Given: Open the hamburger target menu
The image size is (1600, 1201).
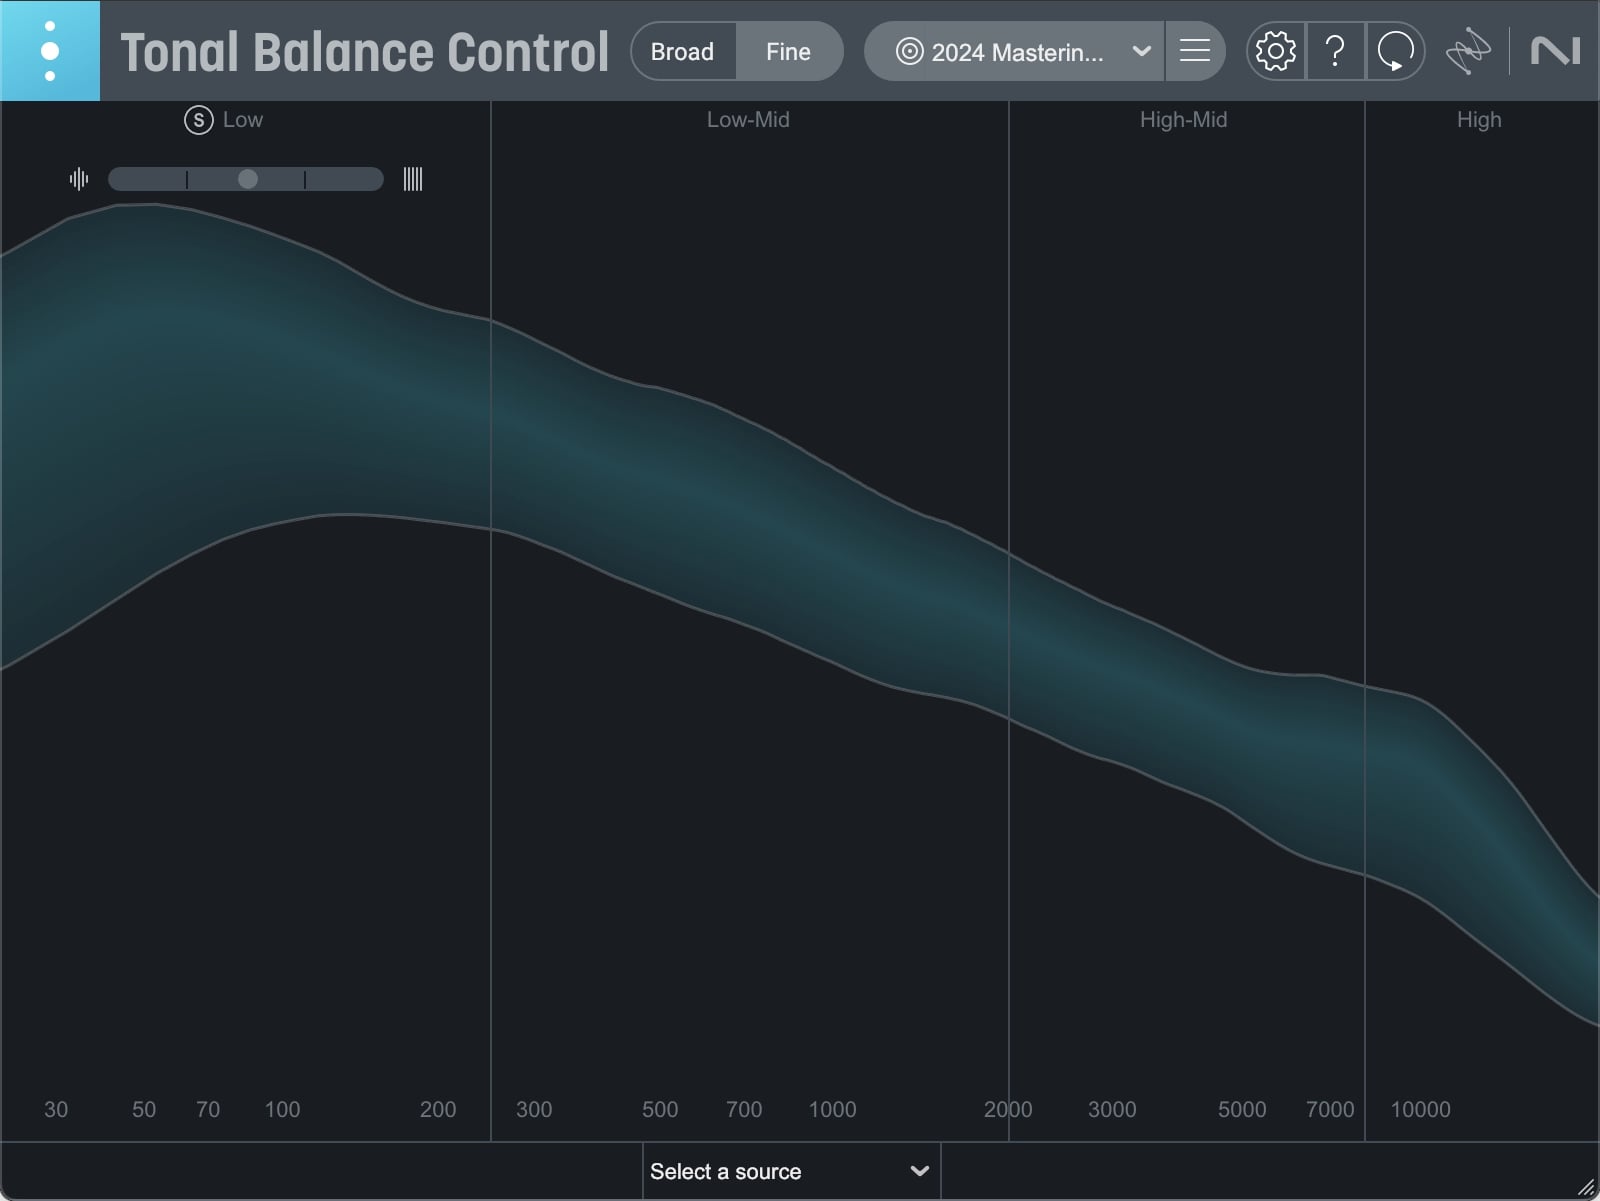Looking at the screenshot, I should pyautogui.click(x=1195, y=51).
